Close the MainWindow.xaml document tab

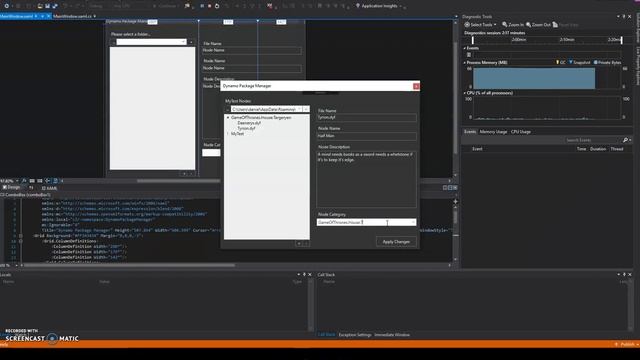pyautogui.click(x=48, y=16)
